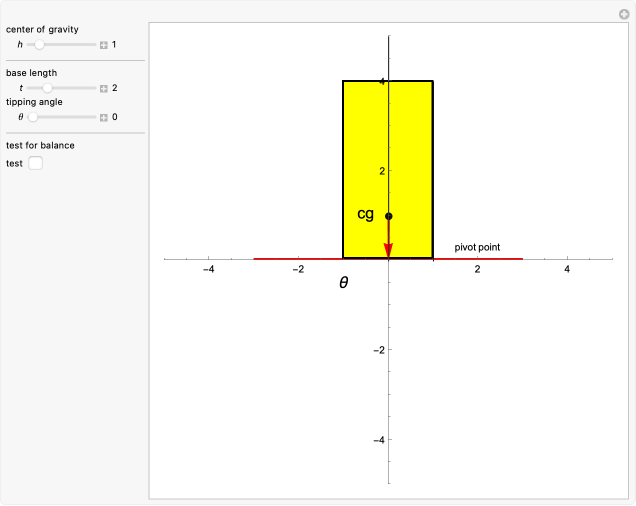This screenshot has height=506, width=636.
Task: Click the left red ground line segment
Action: pos(298,259)
